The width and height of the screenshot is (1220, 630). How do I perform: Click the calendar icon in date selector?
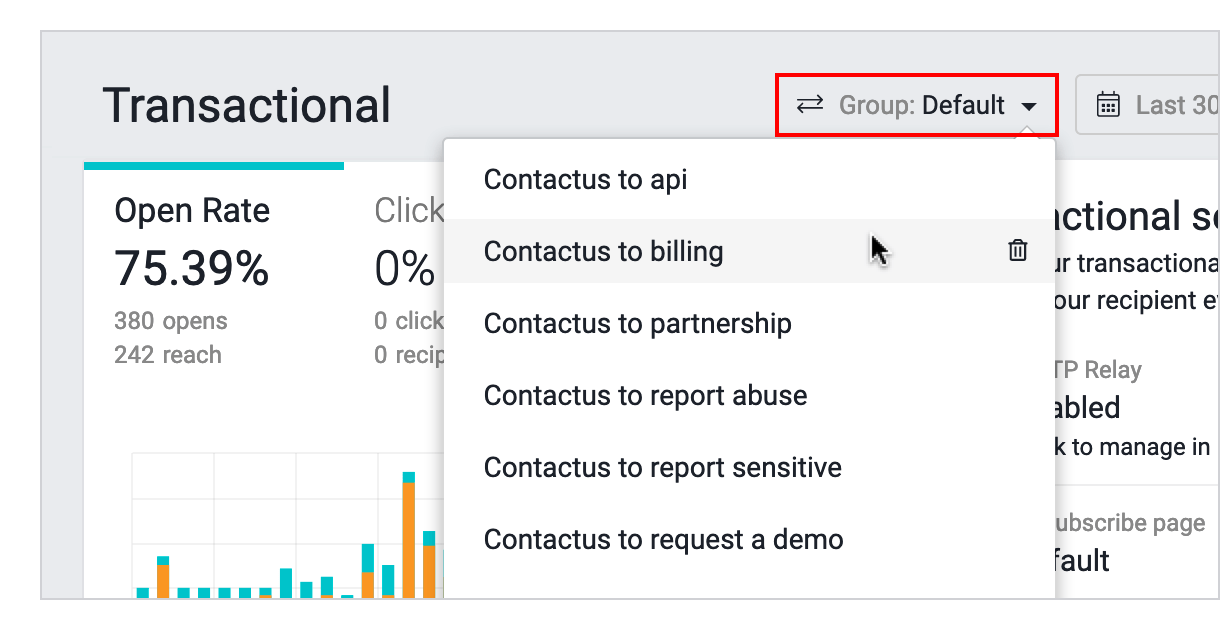[1108, 104]
